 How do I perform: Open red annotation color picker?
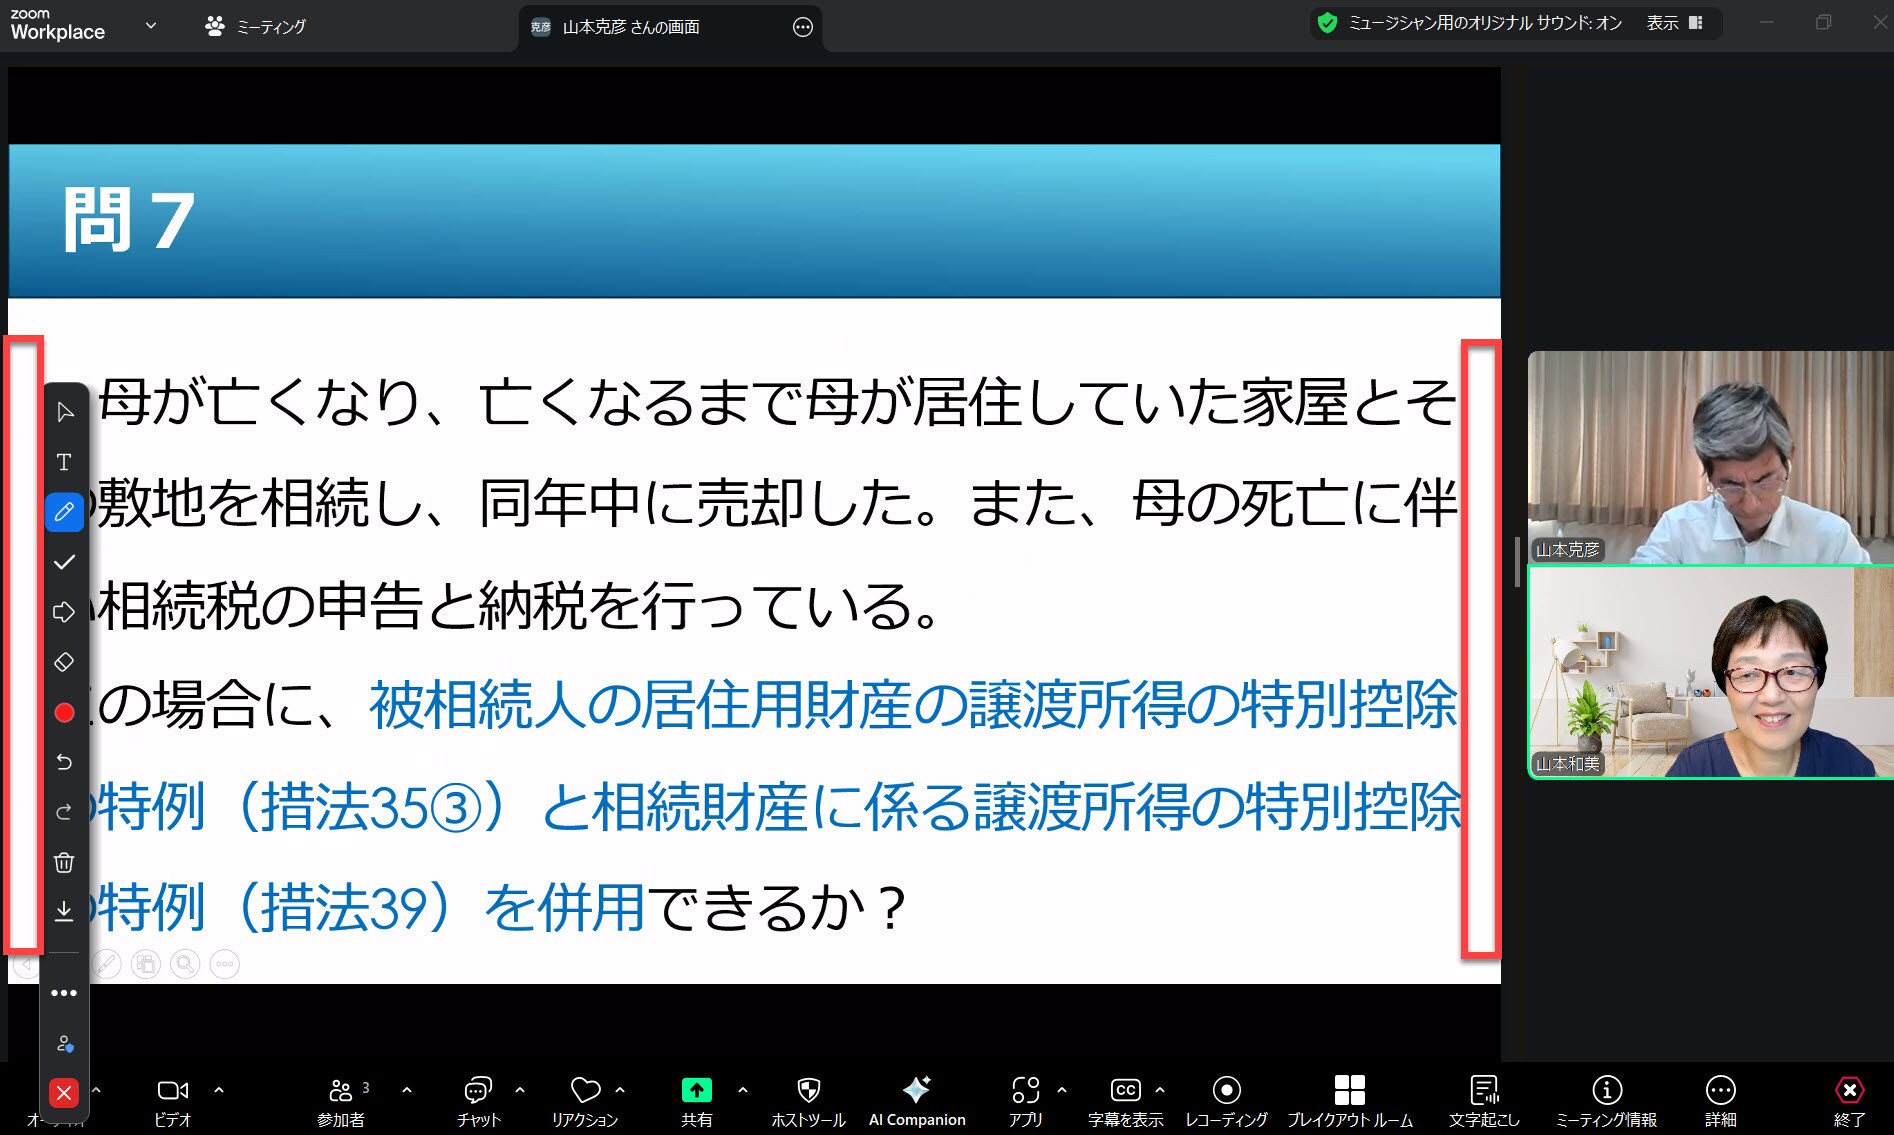[x=64, y=712]
